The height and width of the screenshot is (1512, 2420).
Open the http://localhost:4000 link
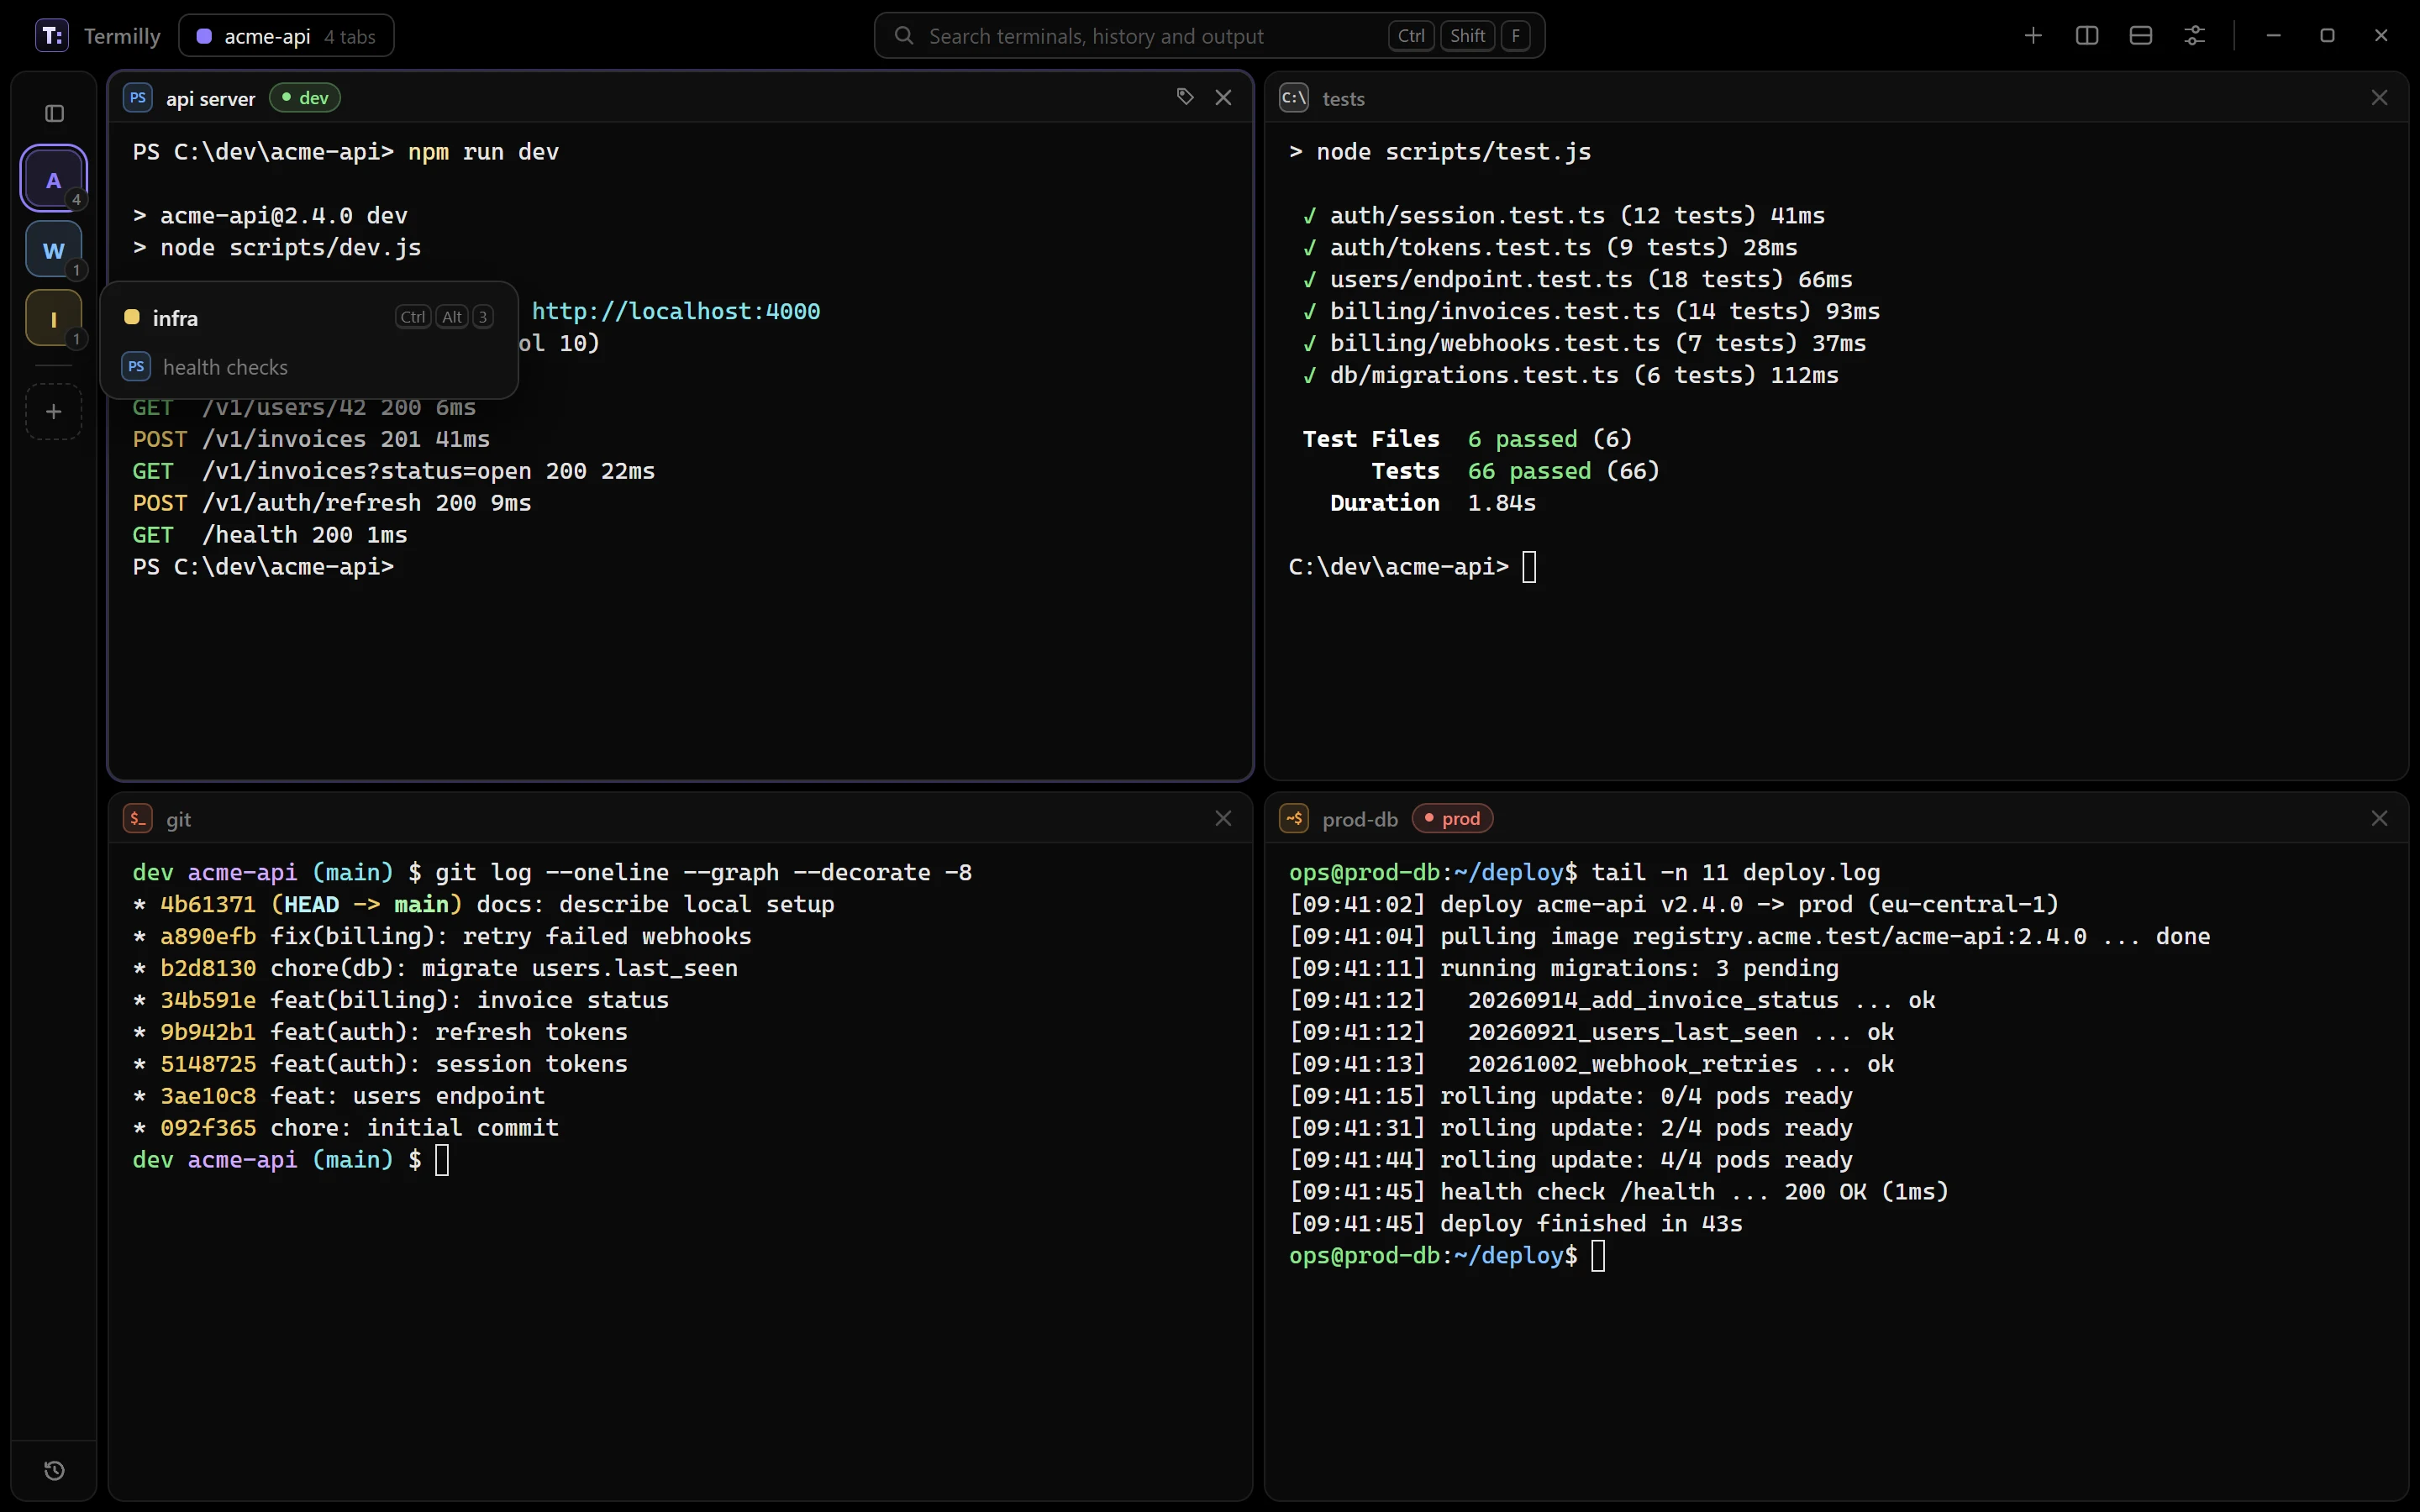[x=676, y=311]
